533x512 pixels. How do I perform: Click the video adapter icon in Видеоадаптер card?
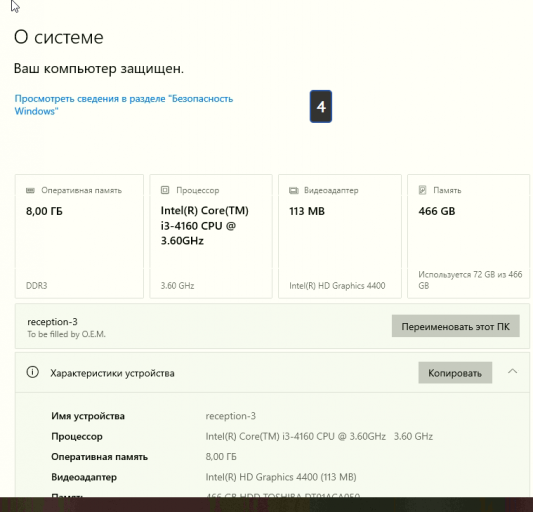click(x=294, y=190)
